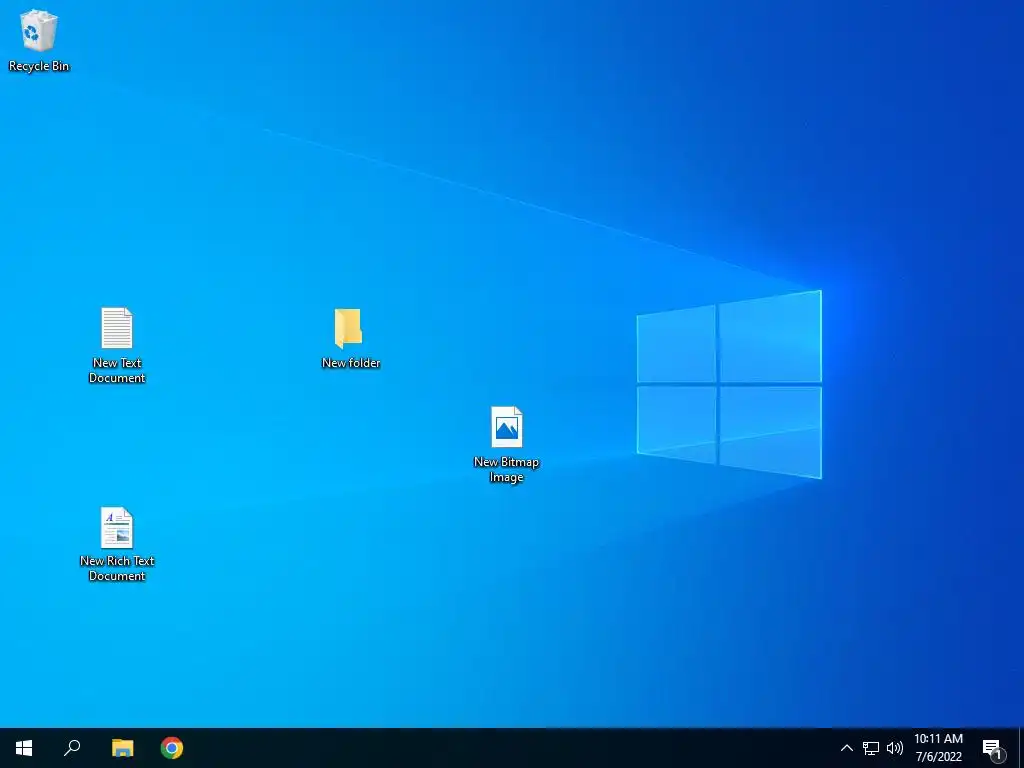Viewport: 1024px width, 768px height.
Task: Launch Google Chrome from the taskbar
Action: 172,748
